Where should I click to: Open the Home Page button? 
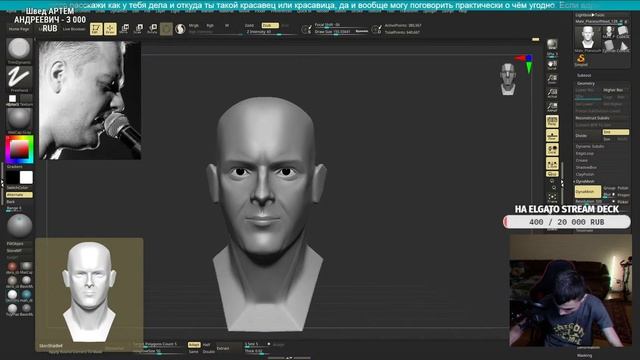(x=19, y=29)
